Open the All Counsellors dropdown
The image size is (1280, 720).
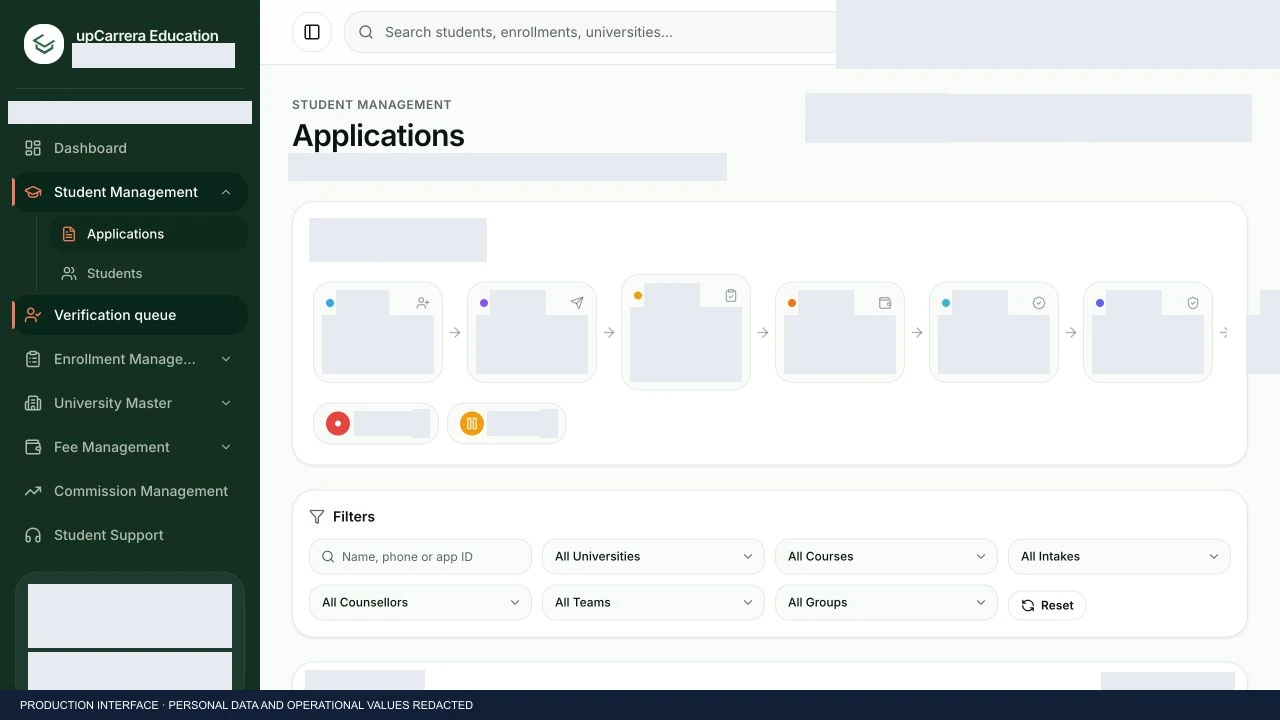point(420,603)
